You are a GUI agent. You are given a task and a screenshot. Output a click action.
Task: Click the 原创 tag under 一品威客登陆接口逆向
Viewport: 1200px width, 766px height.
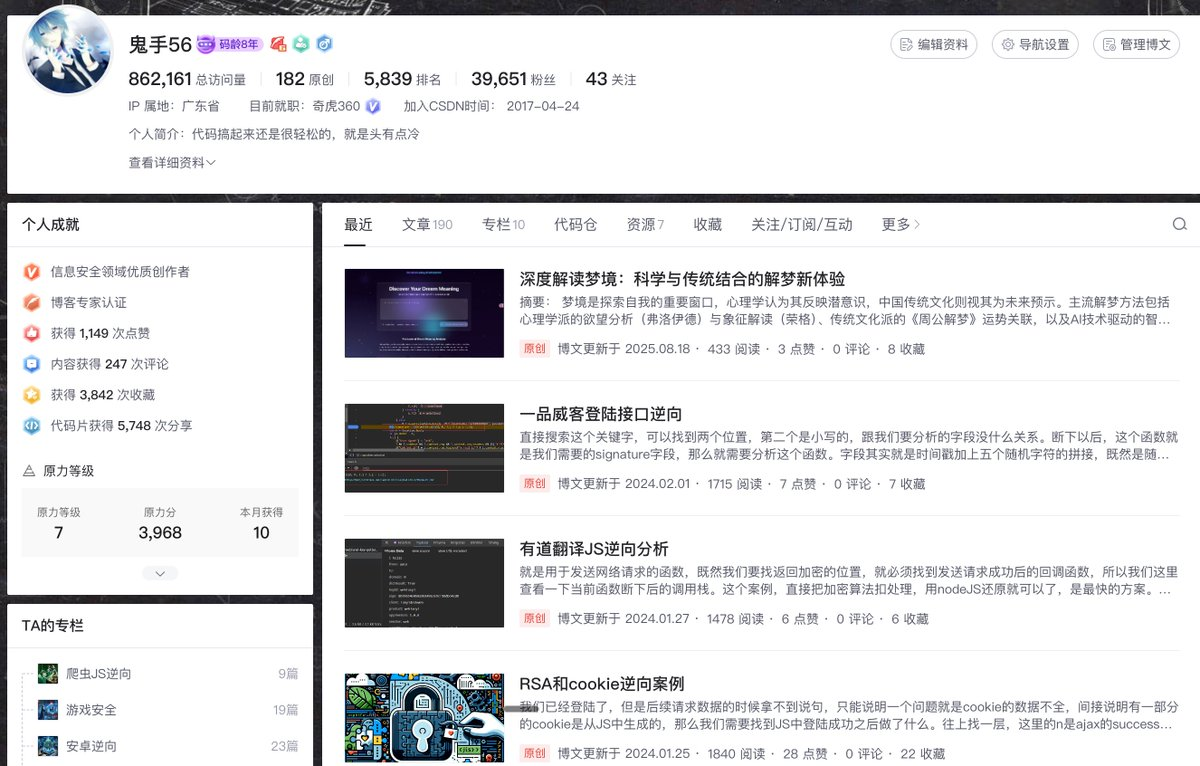pos(535,484)
